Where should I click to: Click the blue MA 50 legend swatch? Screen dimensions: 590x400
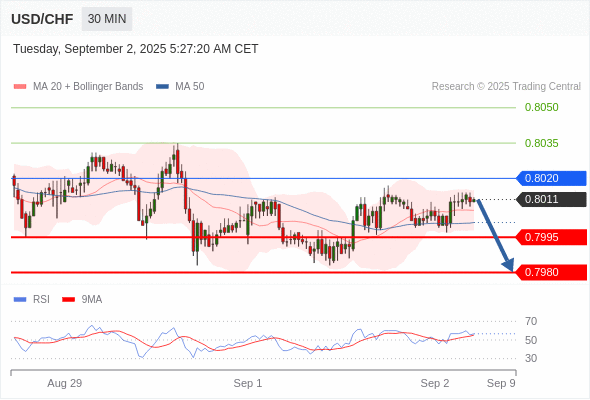tap(162, 87)
